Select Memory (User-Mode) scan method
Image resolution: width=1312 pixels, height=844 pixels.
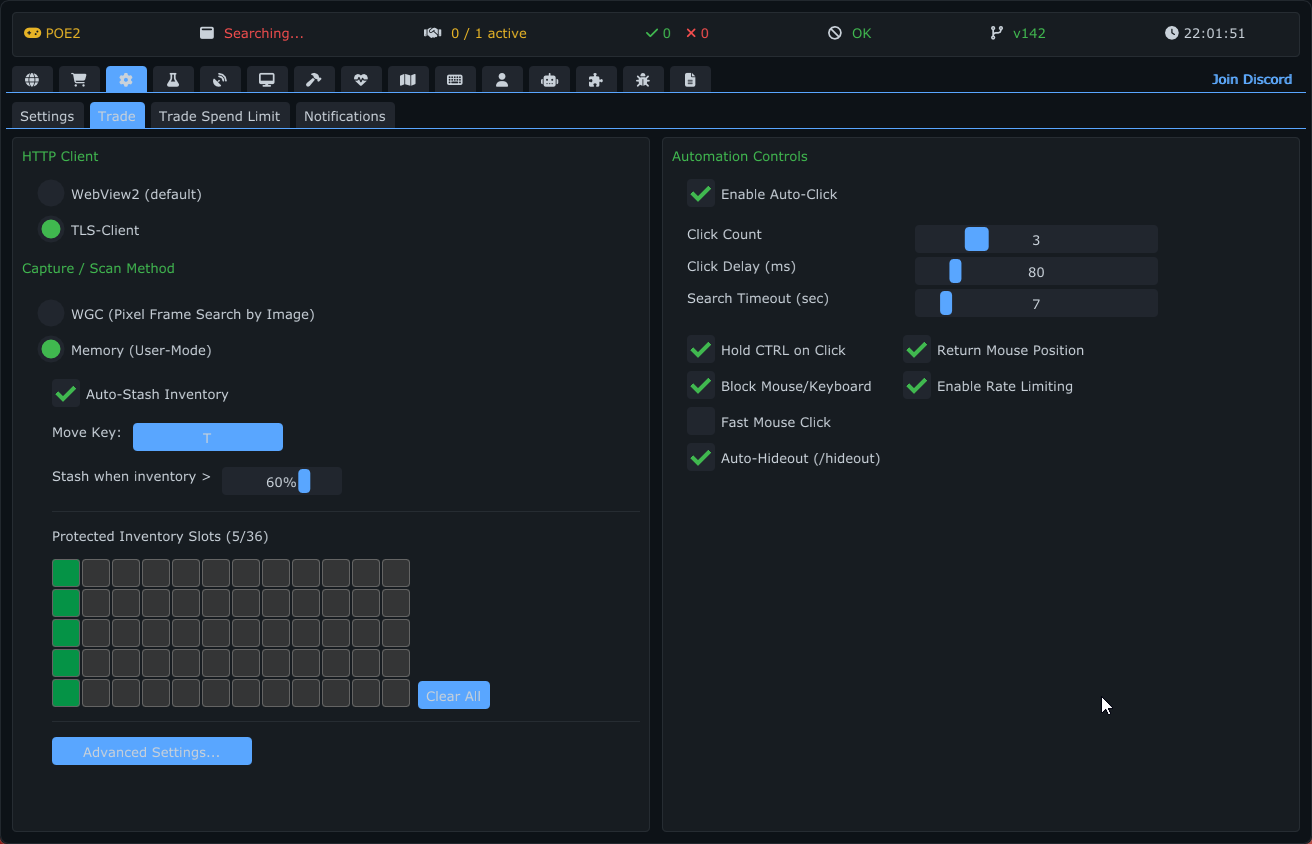point(51,350)
